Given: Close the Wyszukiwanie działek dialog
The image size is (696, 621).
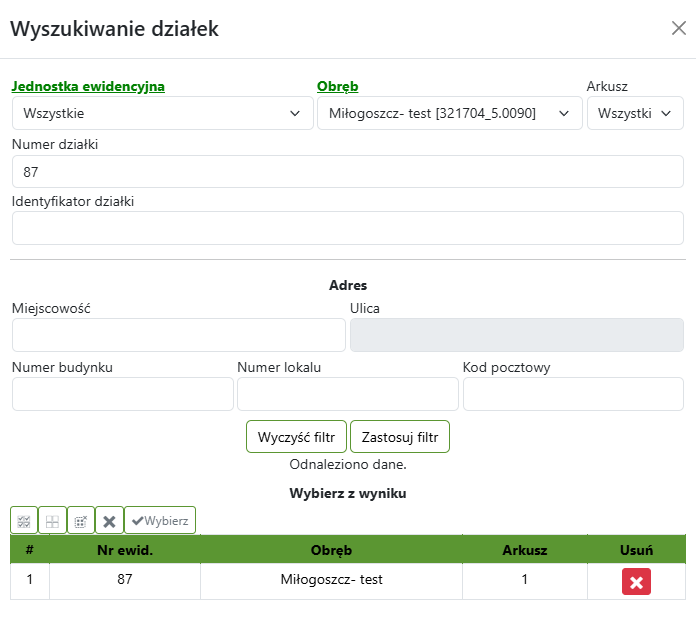Looking at the screenshot, I should click(x=678, y=28).
